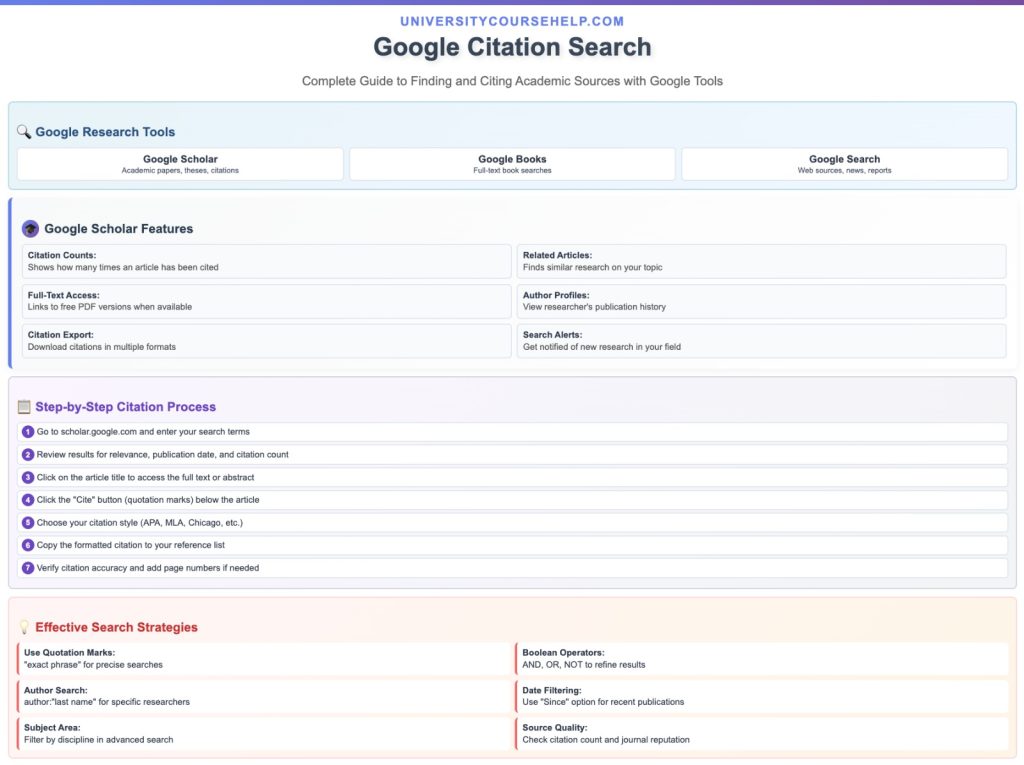
Task: Select the target icon next to Google Scholar Features
Action: click(x=30, y=228)
